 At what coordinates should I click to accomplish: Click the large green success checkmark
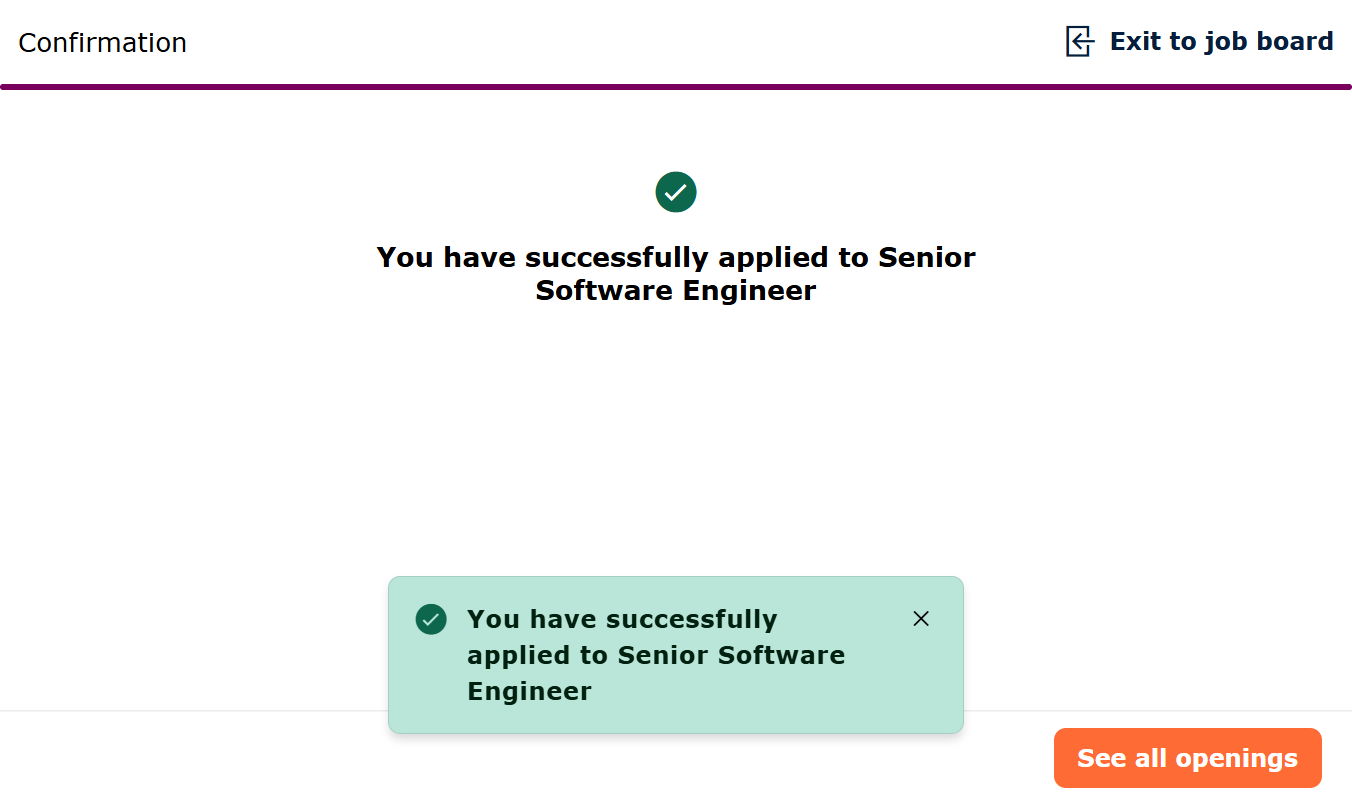pos(676,192)
